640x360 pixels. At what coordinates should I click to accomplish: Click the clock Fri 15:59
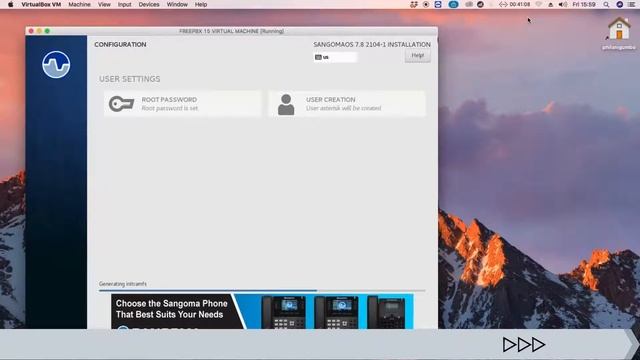584,4
